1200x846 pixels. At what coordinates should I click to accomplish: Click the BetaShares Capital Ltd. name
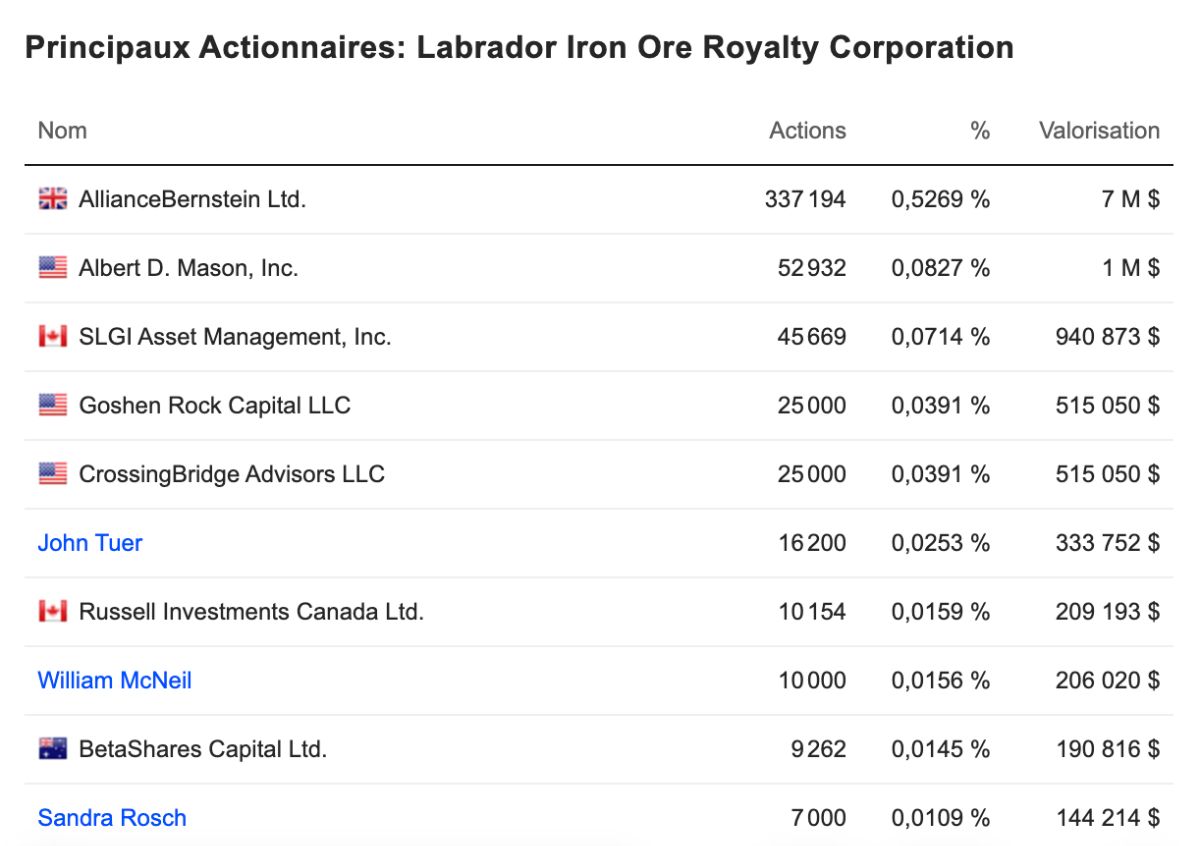tap(203, 749)
